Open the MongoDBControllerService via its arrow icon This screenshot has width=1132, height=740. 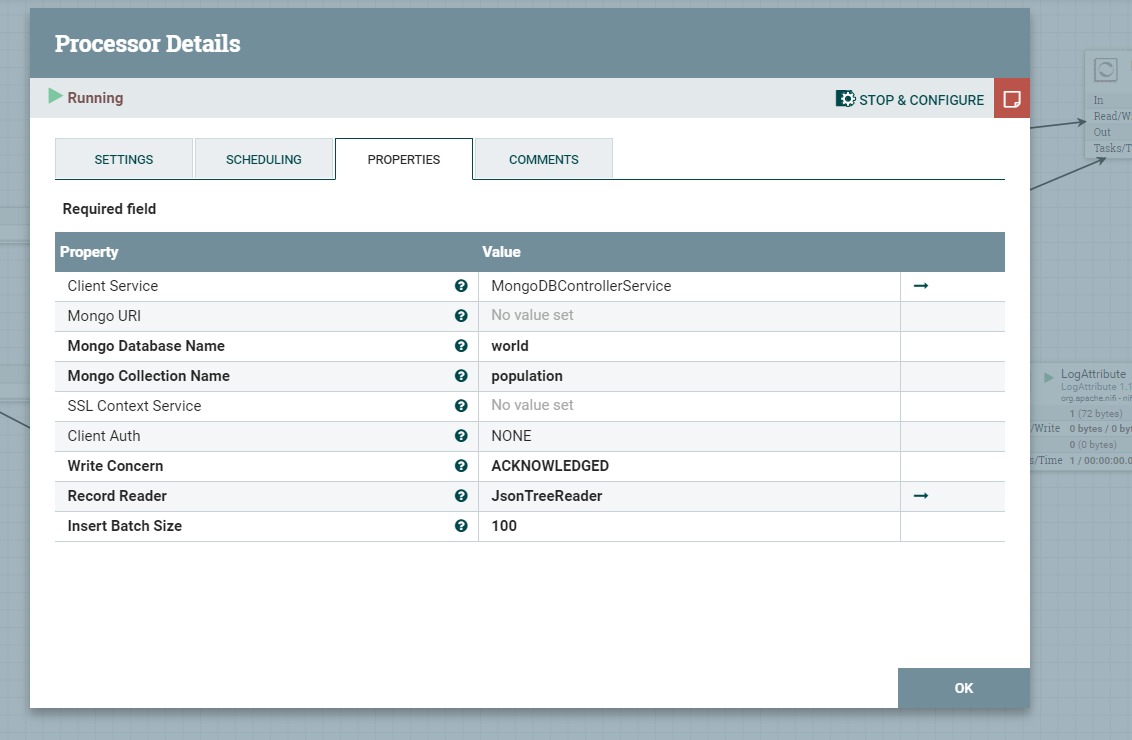click(x=920, y=285)
